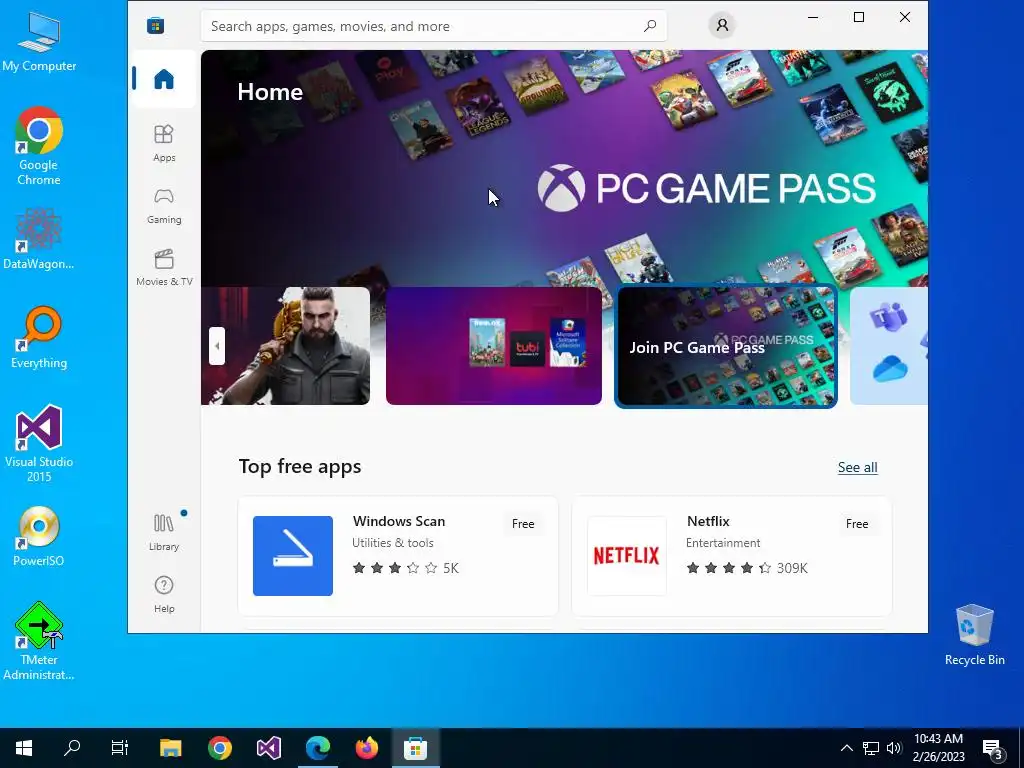Switch to Microsoft Edge in taskbar

317,748
